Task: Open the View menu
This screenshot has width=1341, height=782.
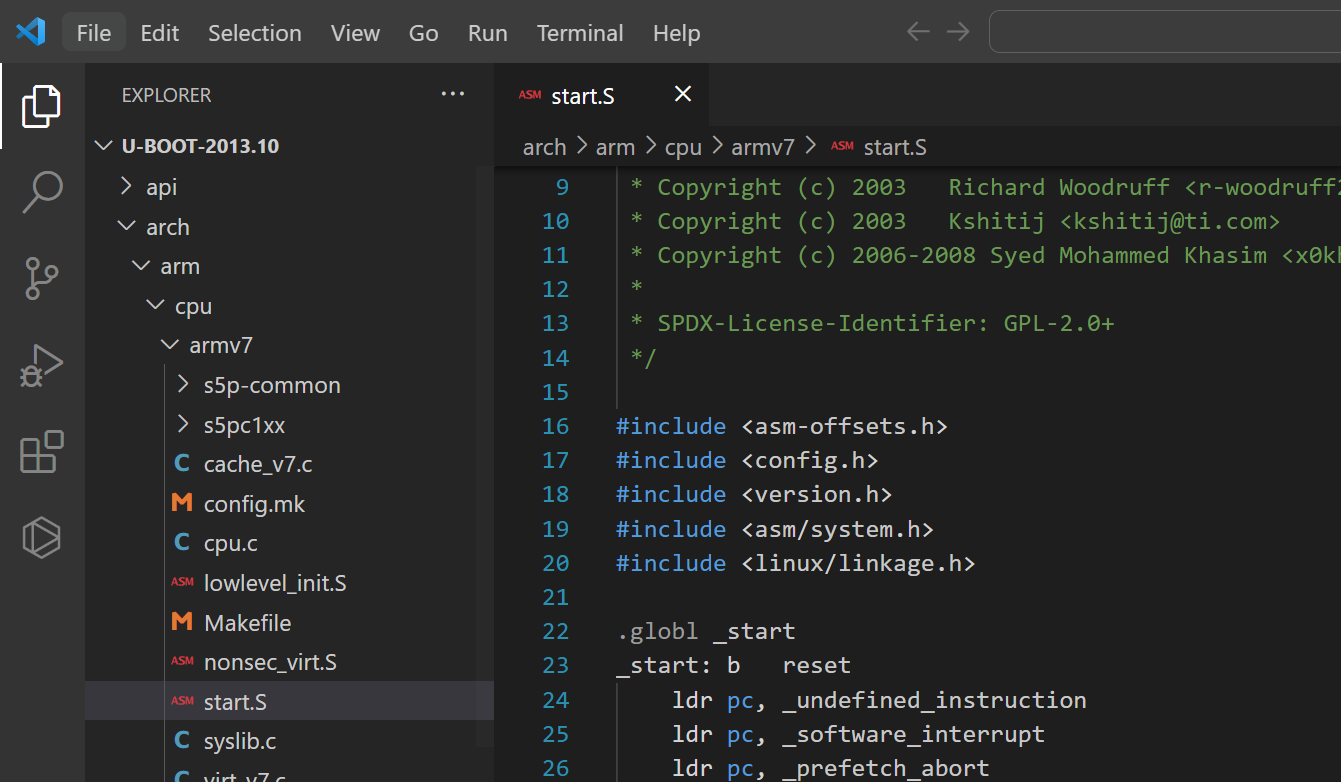Action: (x=356, y=32)
